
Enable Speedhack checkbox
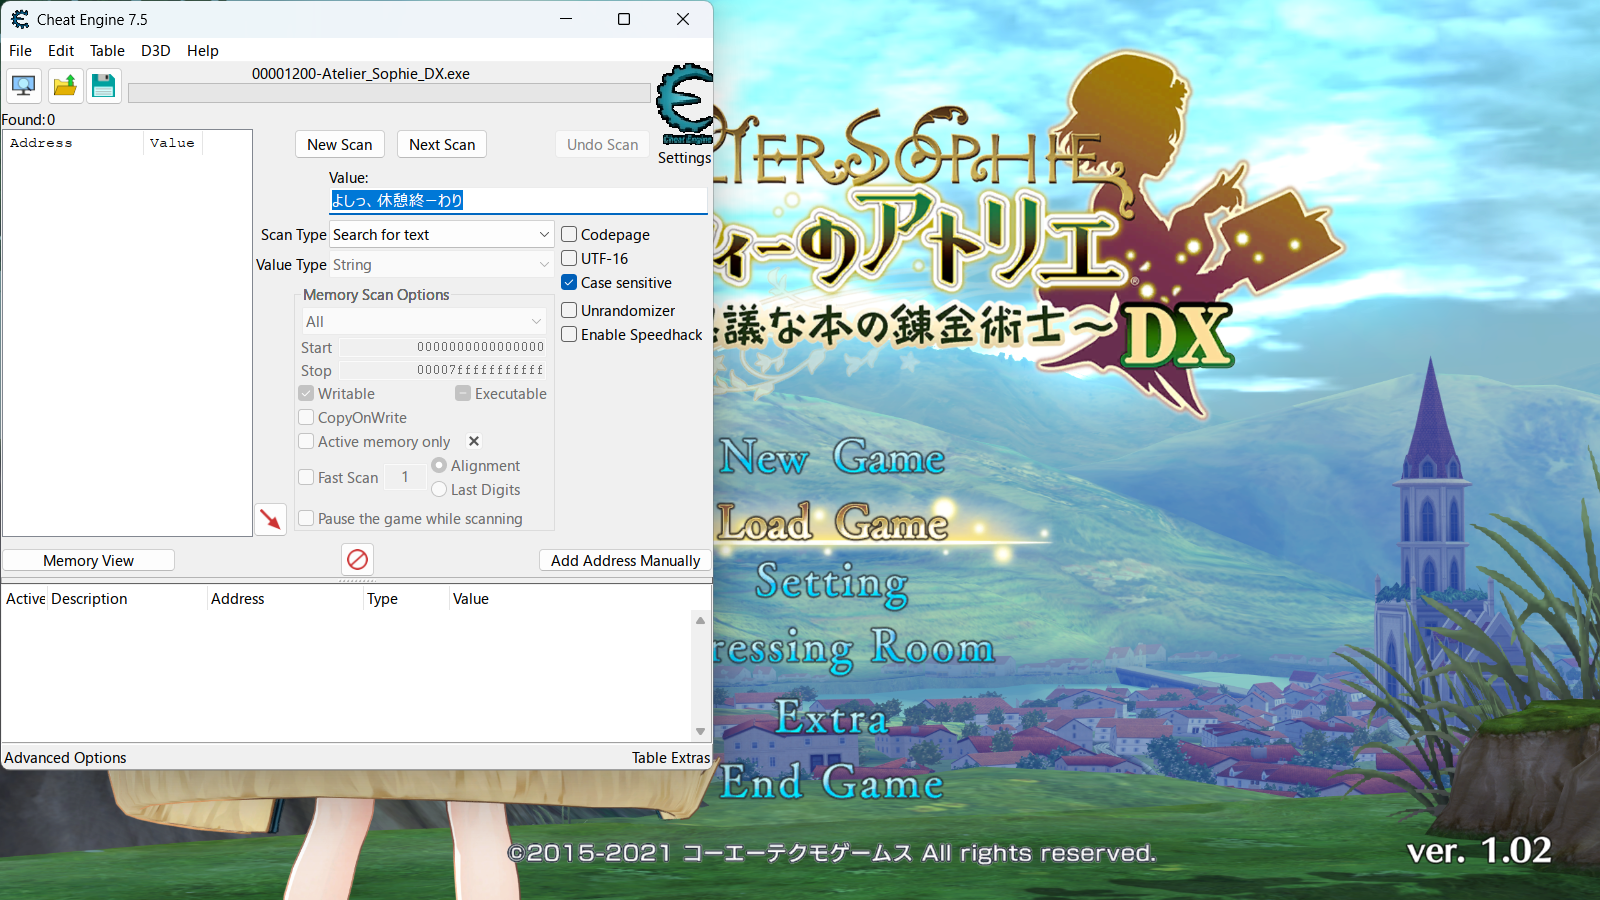click(569, 334)
